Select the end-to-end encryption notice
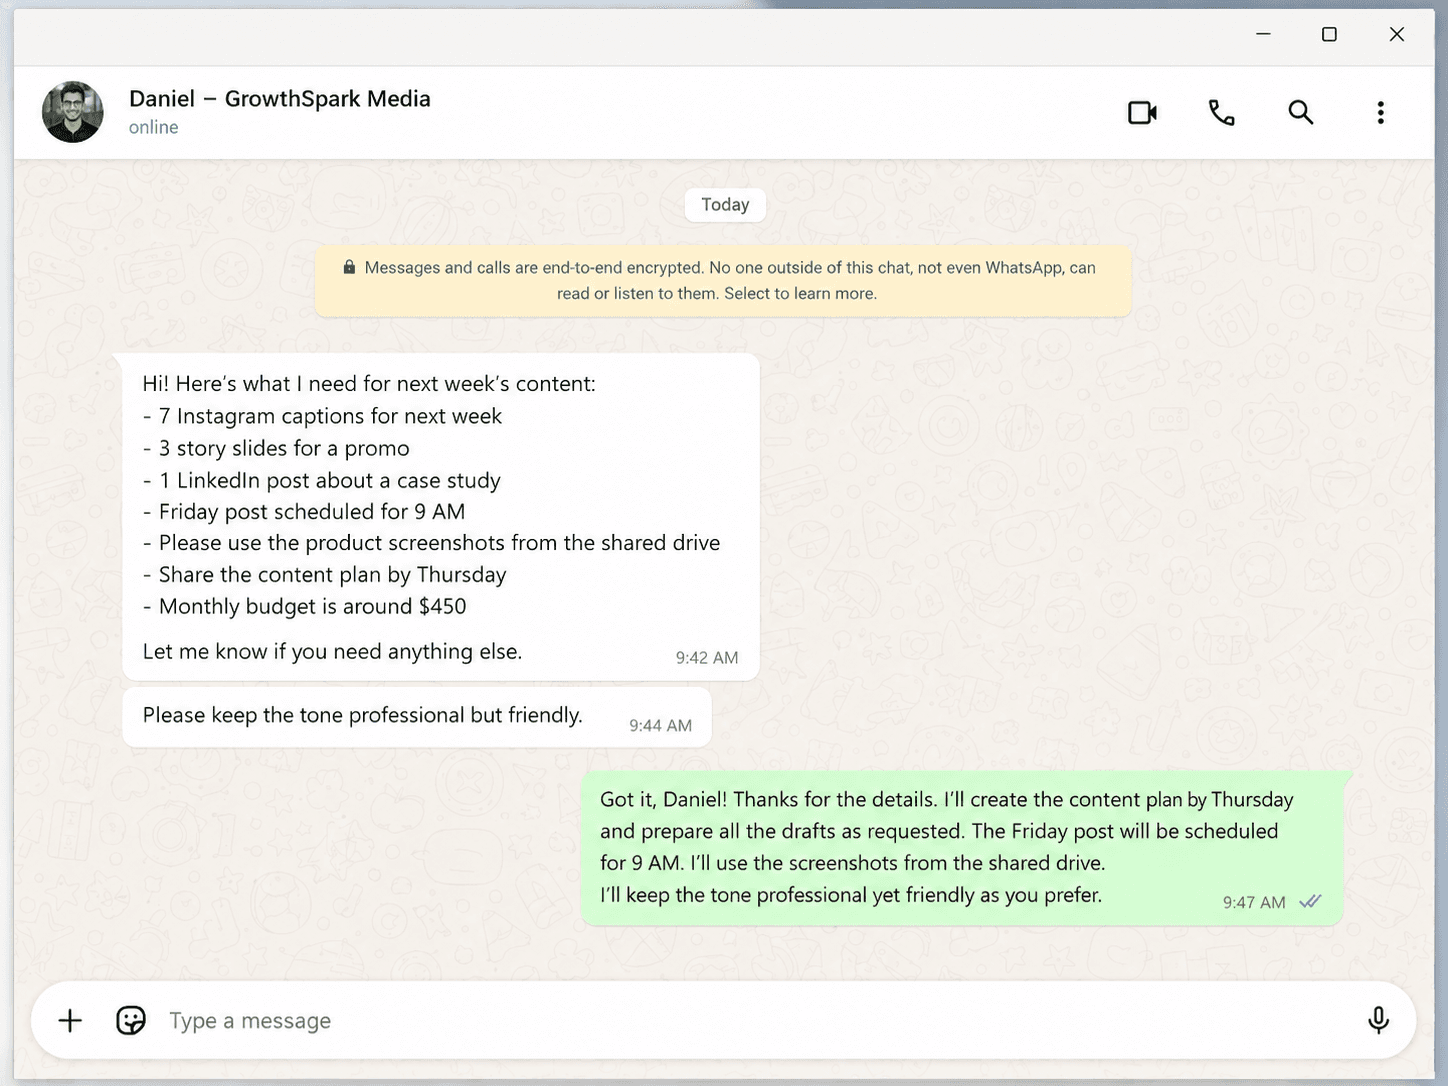The image size is (1448, 1086). pyautogui.click(x=723, y=281)
